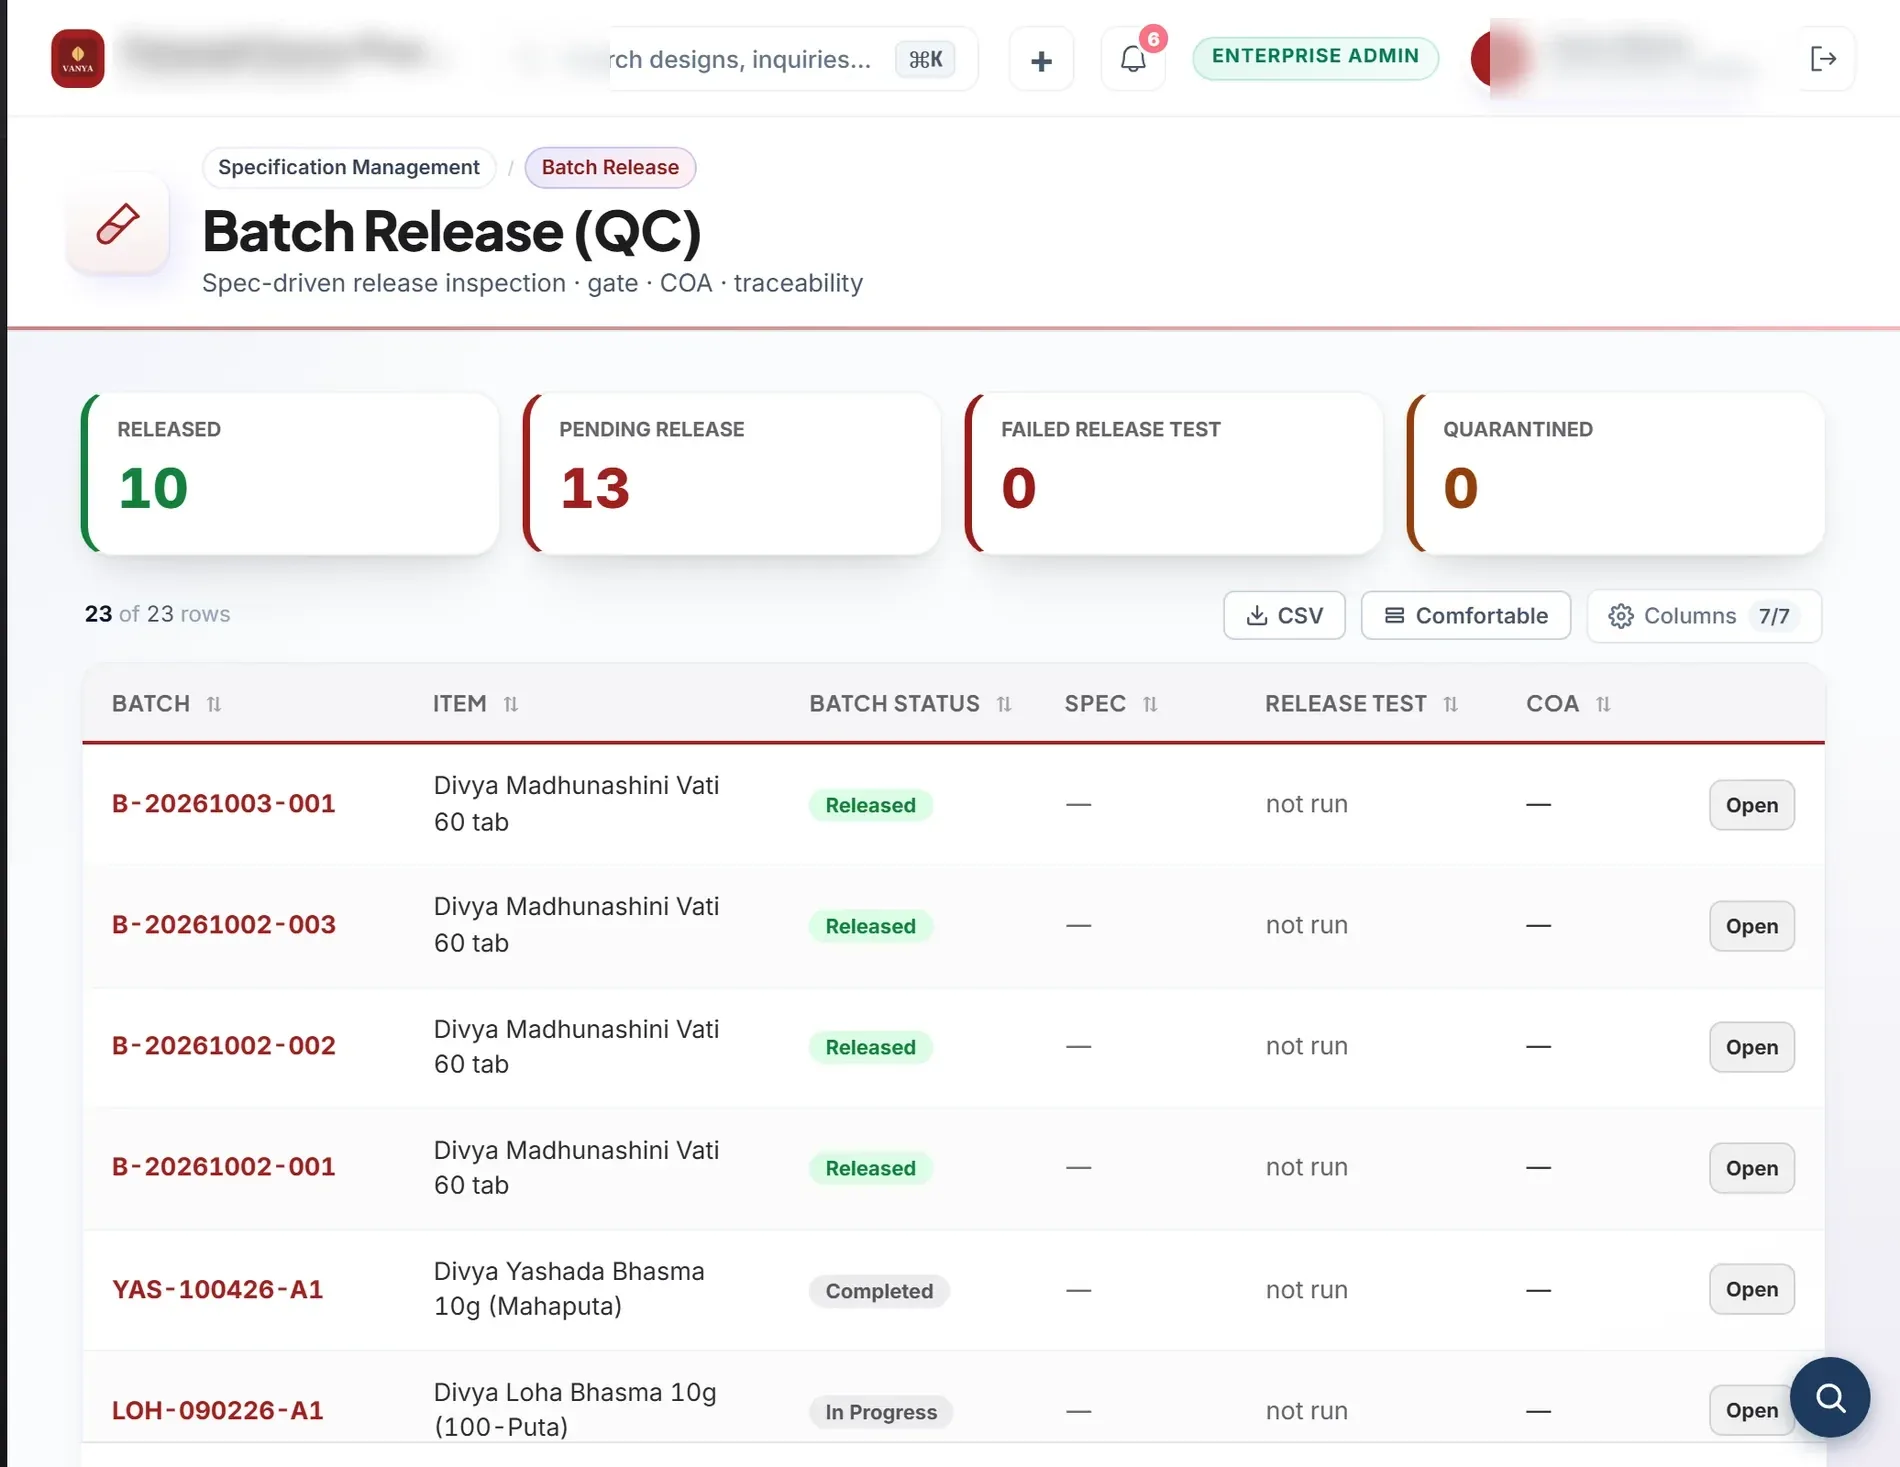Open the Columns 7/7 selector
Viewport: 1900px width, 1467px height.
1704,615
